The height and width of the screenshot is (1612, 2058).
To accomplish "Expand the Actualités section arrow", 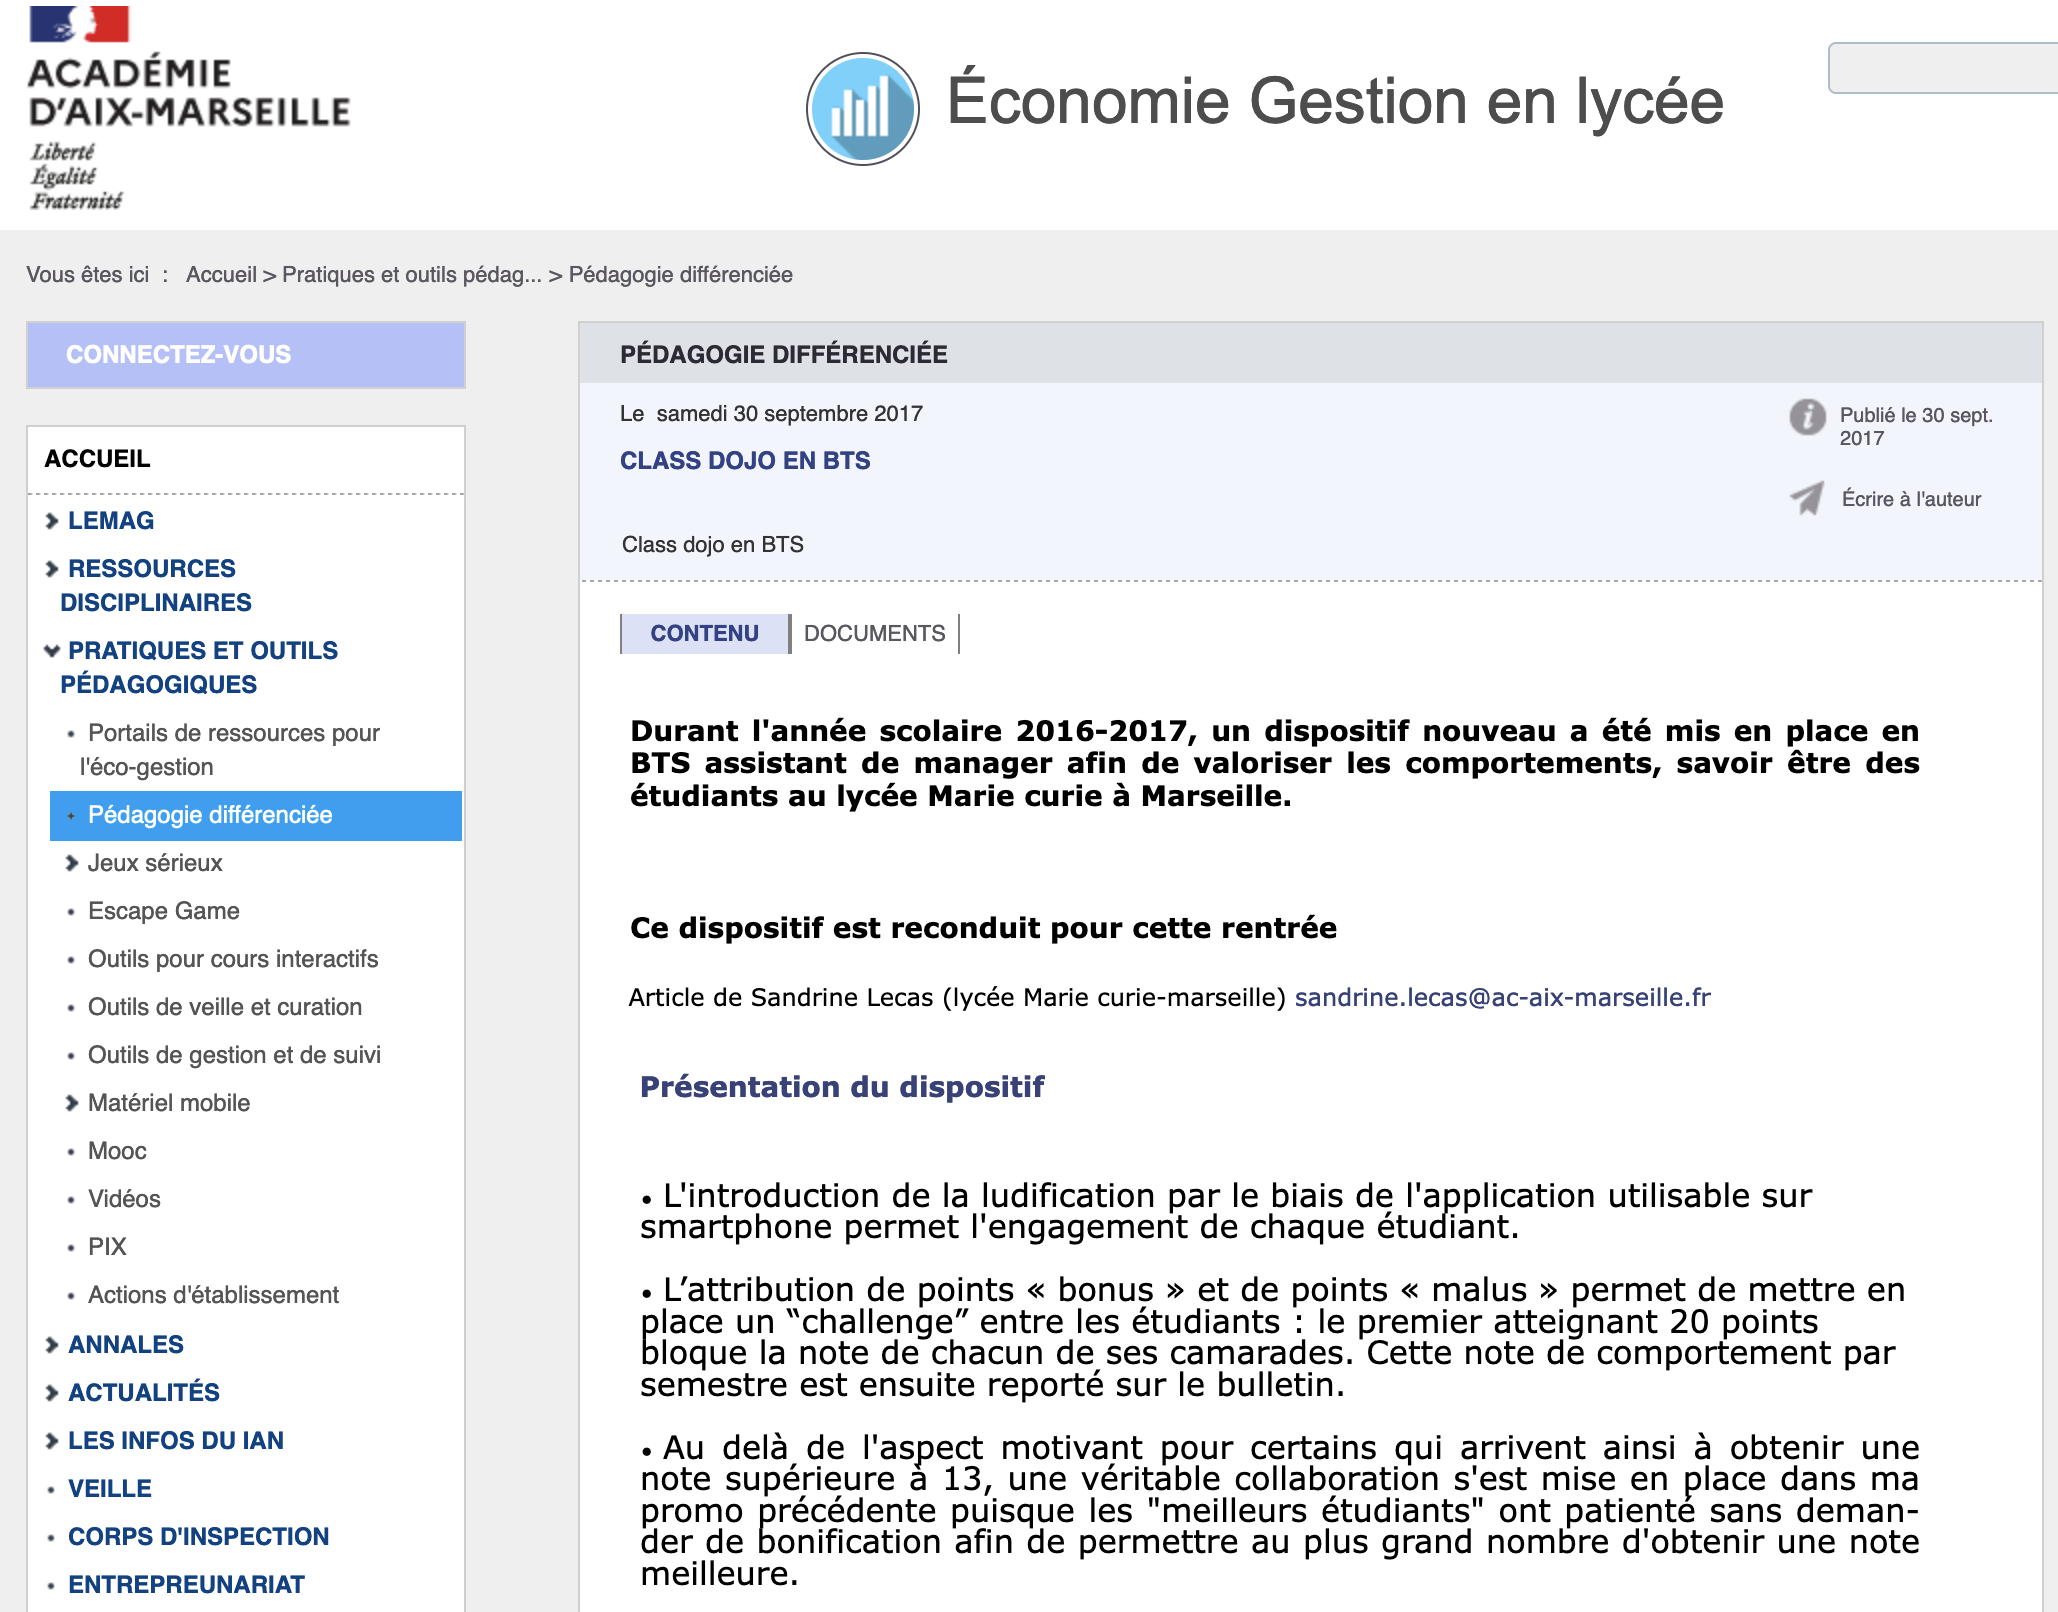I will click(52, 1393).
